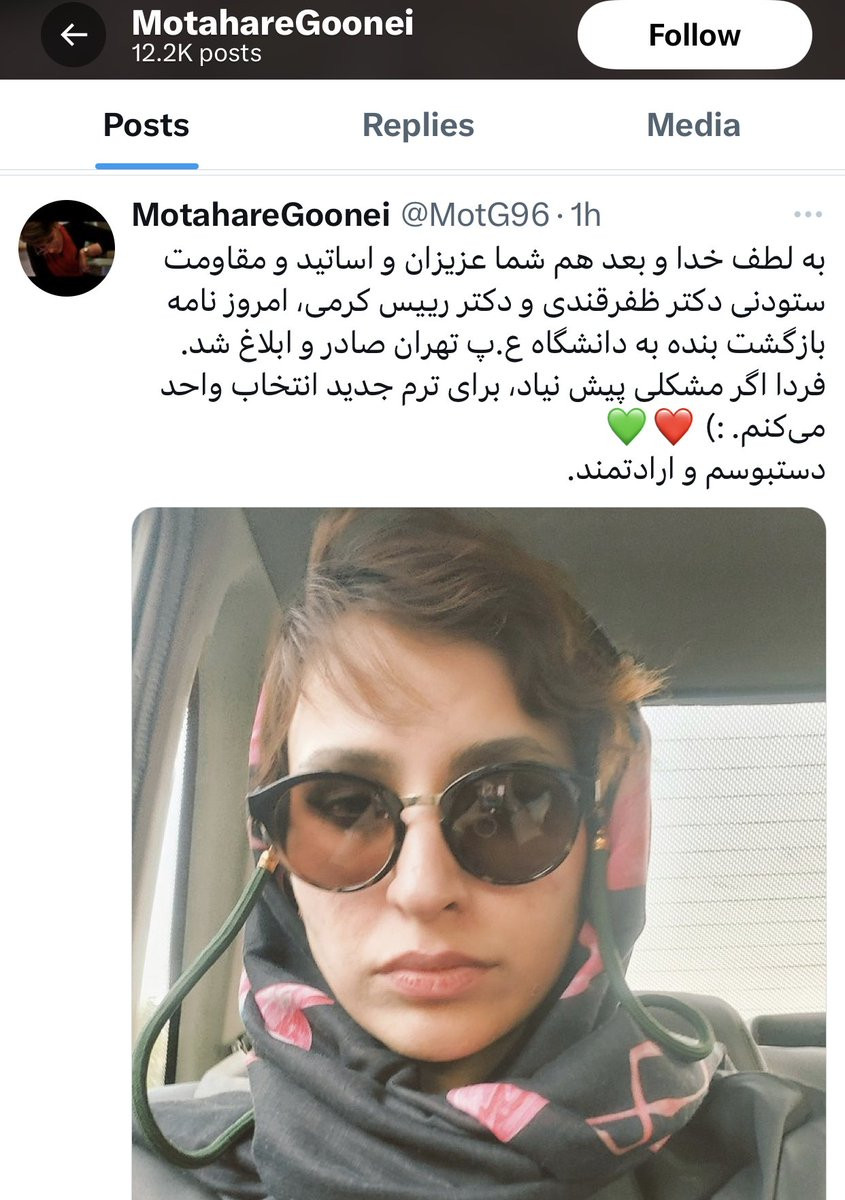Click the final line دستبوسم و ارادتمند
Screen dimensions: 845x1200
[x=696, y=471]
